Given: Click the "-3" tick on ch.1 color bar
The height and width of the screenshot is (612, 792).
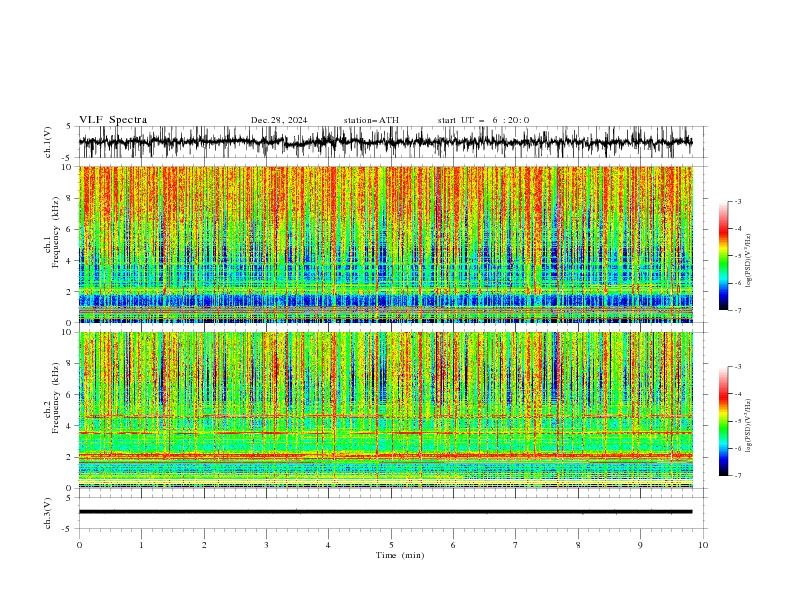Looking at the screenshot, I should [738, 202].
